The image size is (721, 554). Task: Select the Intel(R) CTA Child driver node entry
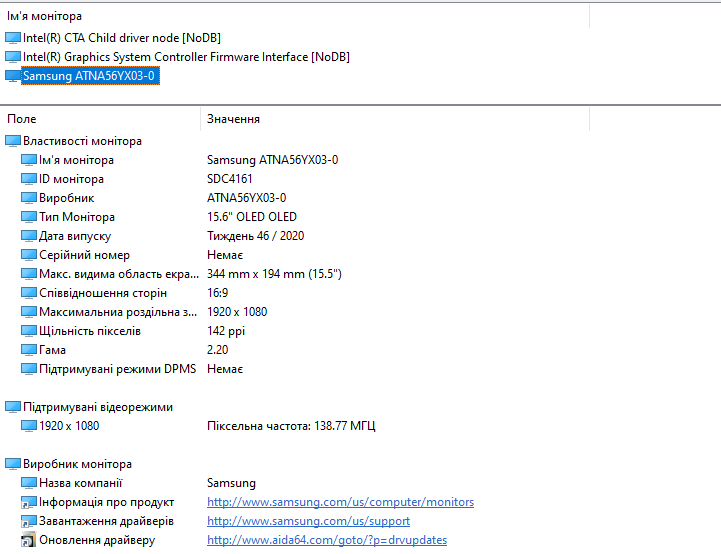(x=122, y=38)
